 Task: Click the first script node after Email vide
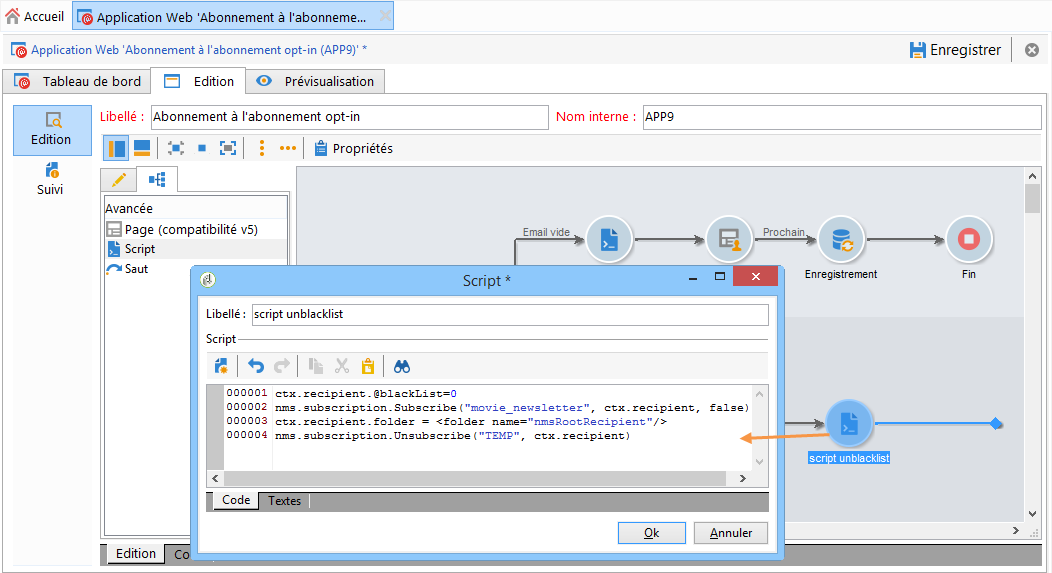tap(609, 239)
